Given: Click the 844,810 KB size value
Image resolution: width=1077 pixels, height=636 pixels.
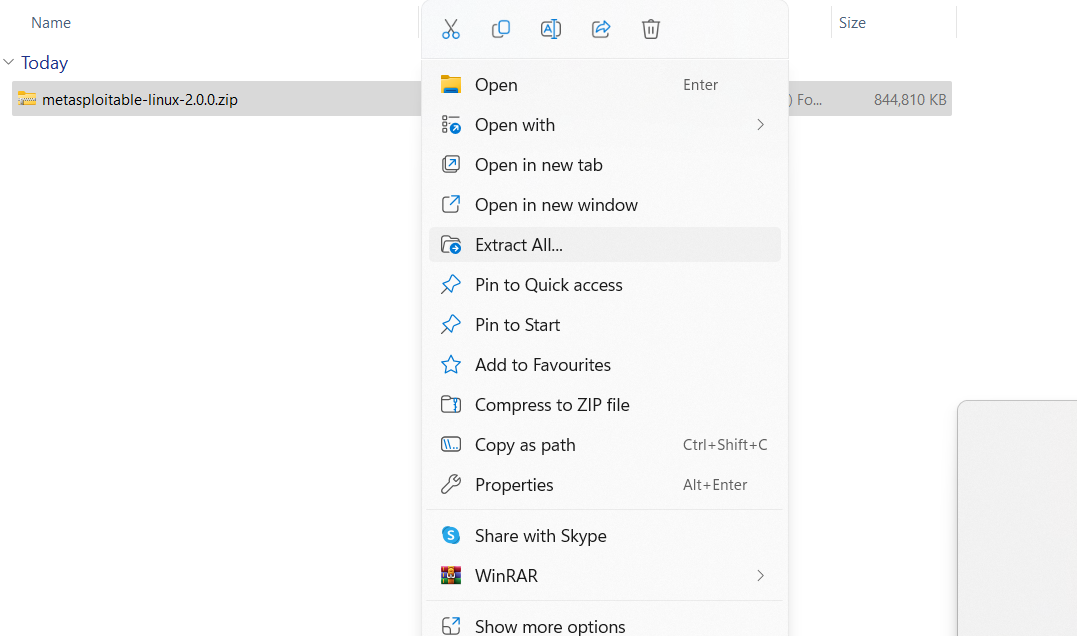Looking at the screenshot, I should point(910,100).
